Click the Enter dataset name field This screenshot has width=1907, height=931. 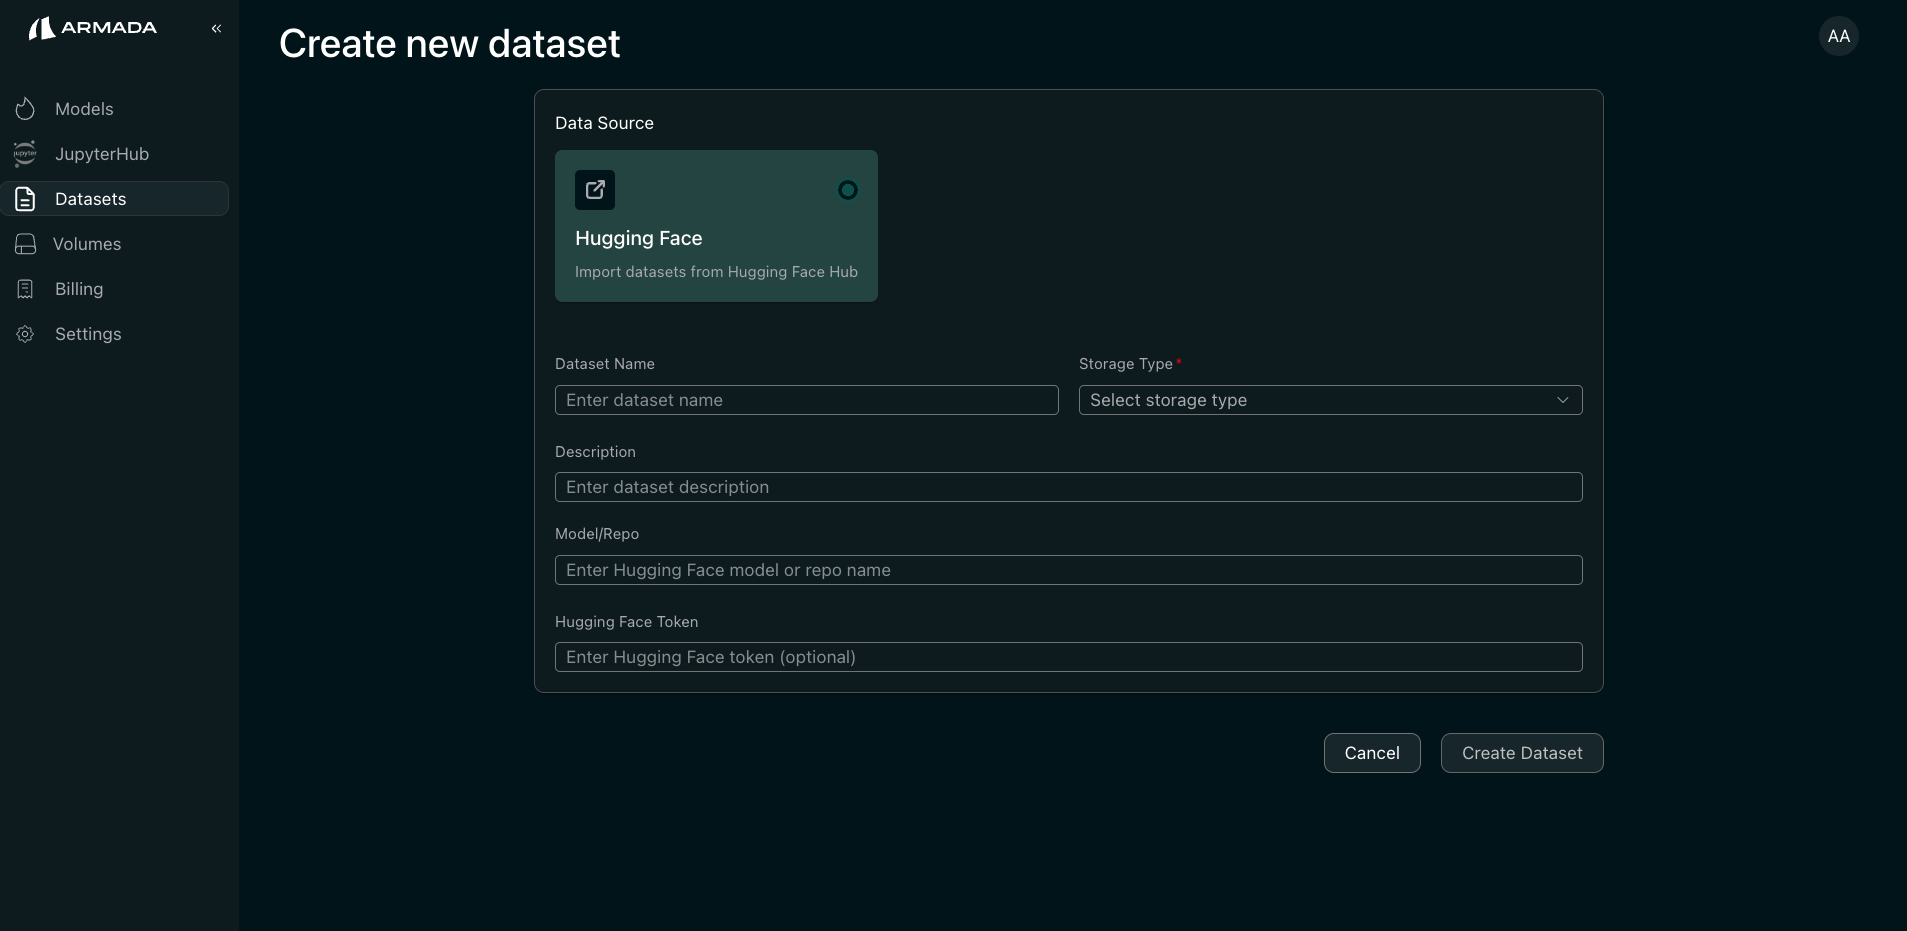pyautogui.click(x=806, y=400)
